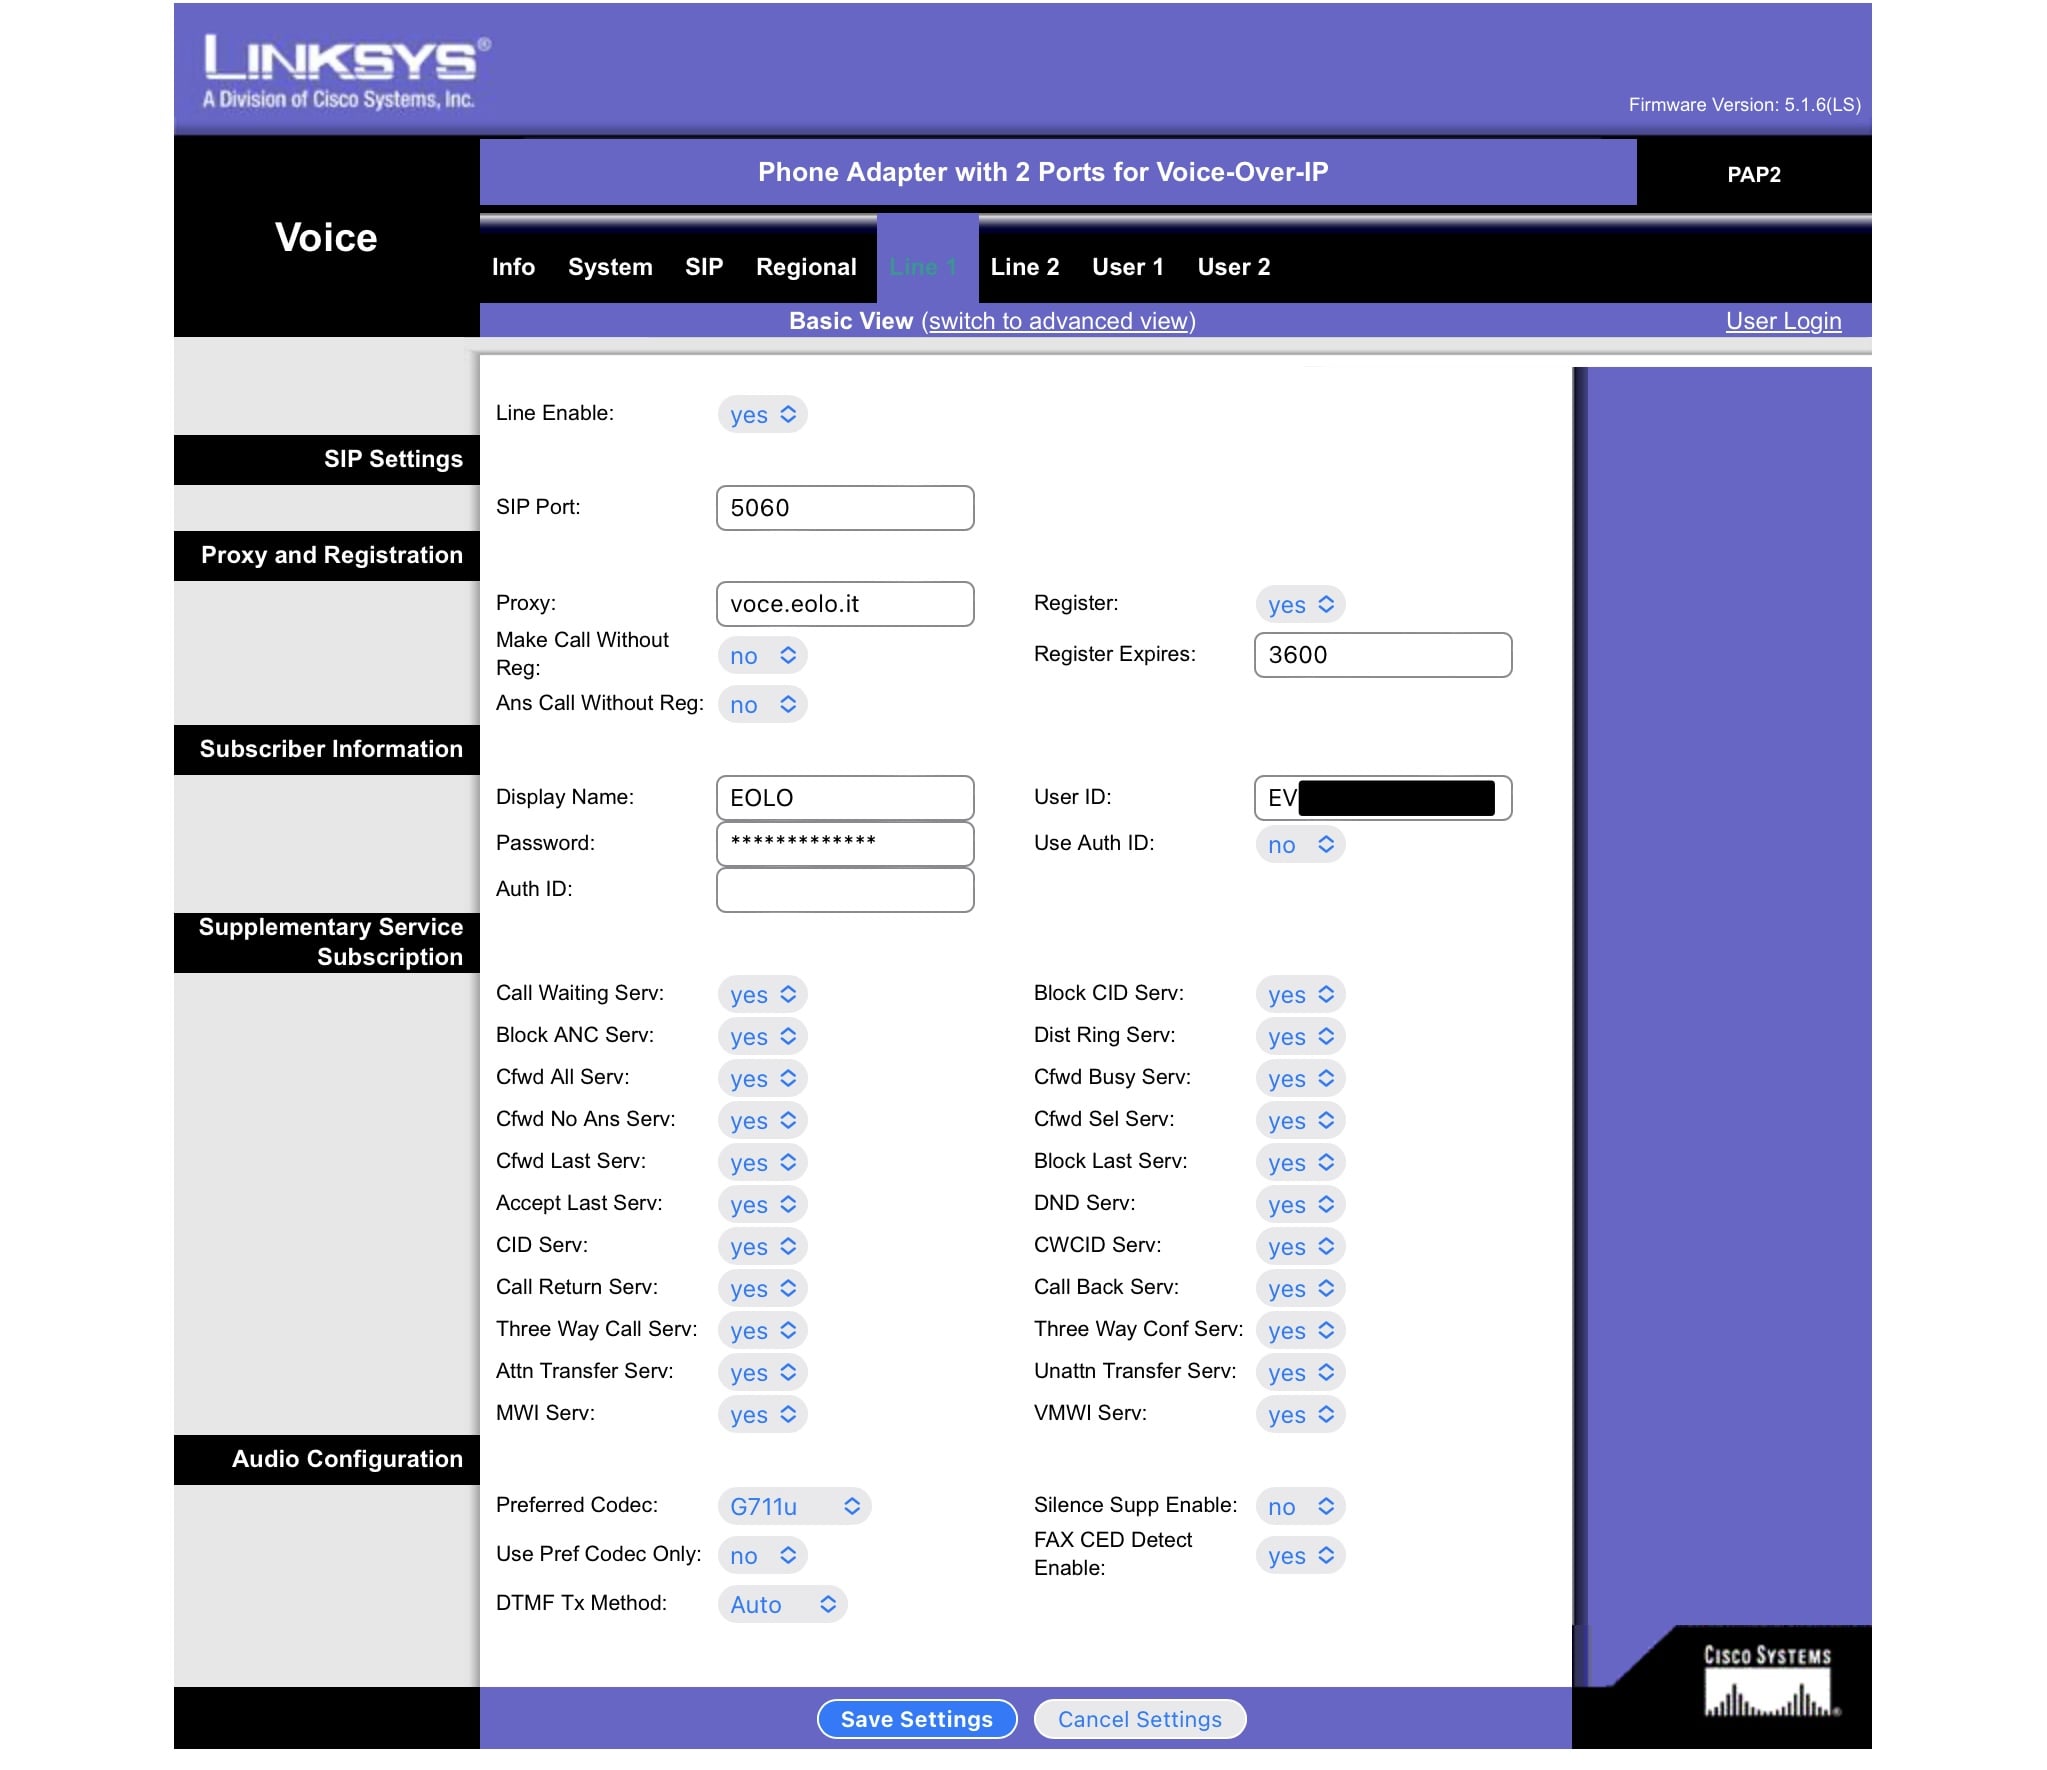This screenshot has height=1770, width=2047.
Task: Toggle the Silence Supp Enable selector
Action: (1299, 1506)
